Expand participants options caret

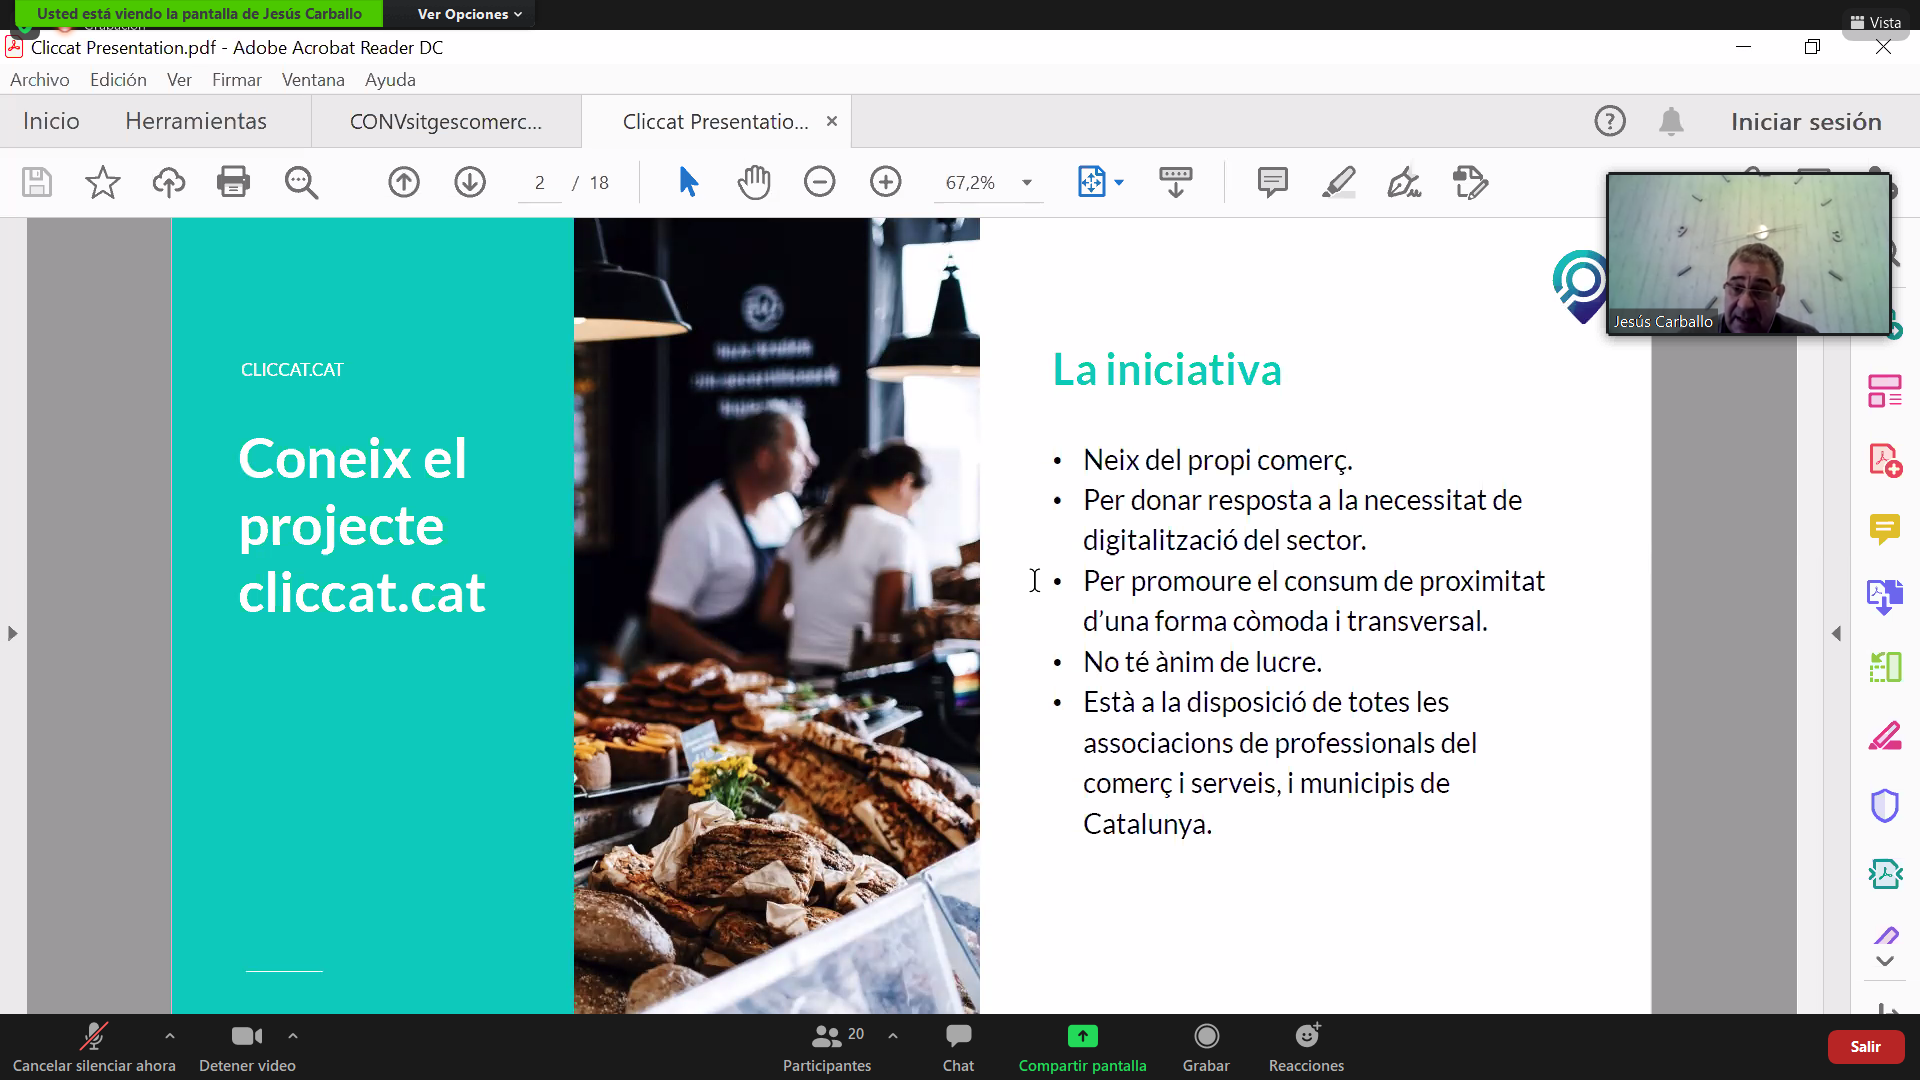(893, 1036)
